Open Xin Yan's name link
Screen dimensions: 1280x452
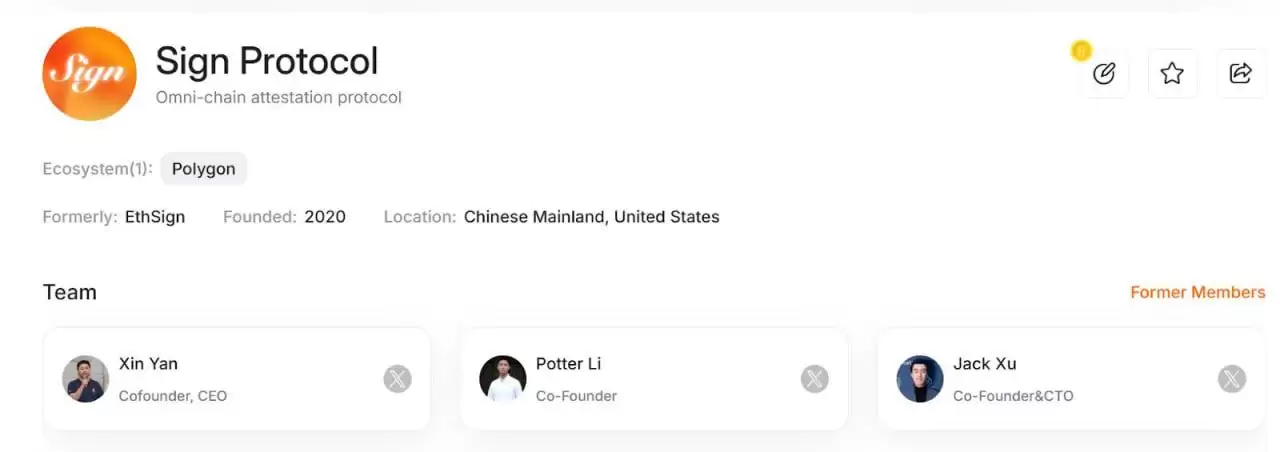coord(148,364)
